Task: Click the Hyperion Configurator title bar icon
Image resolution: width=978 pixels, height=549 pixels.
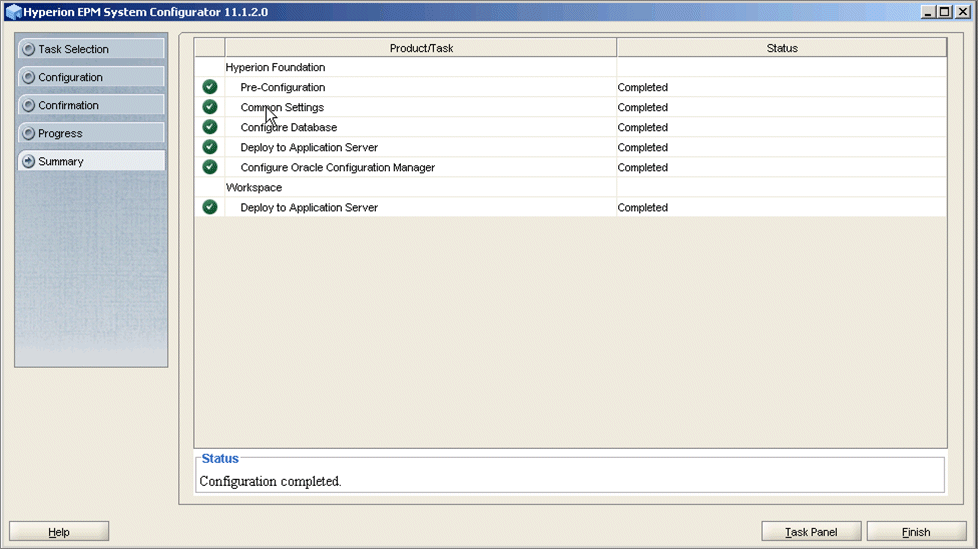Action: click(x=13, y=12)
